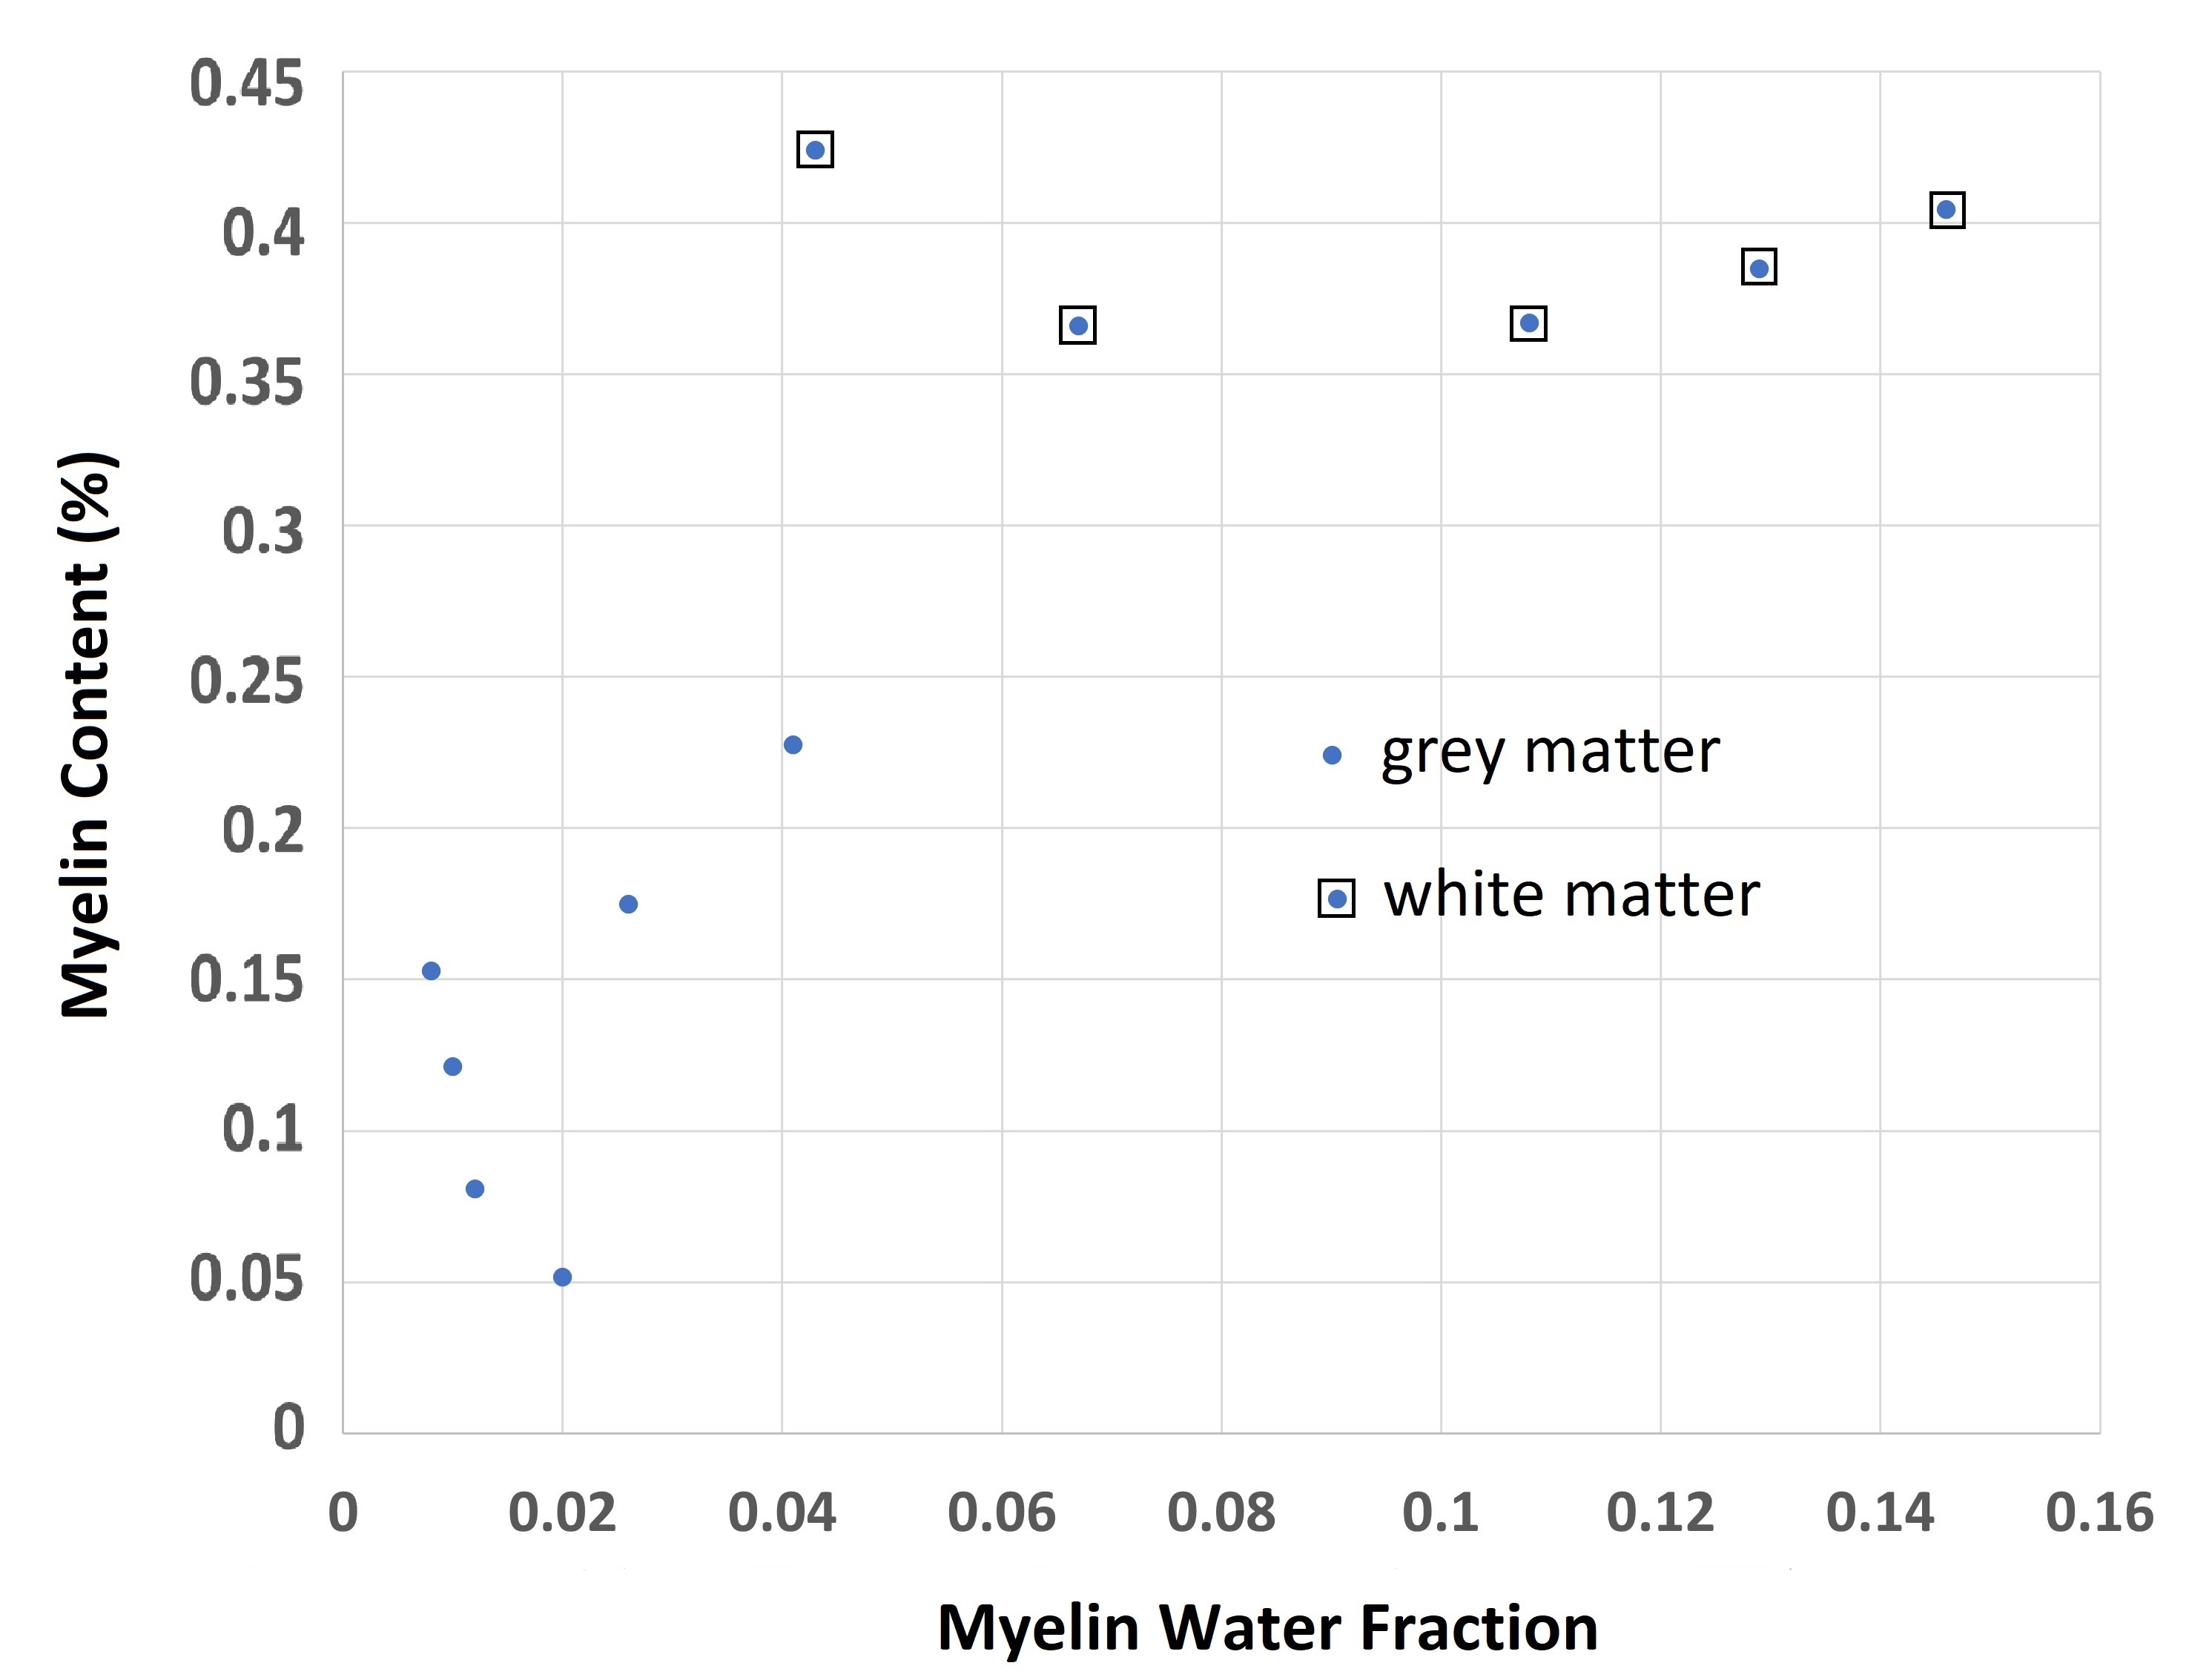
Task: Click the leftmost grey matter data point
Action: [x=431, y=971]
